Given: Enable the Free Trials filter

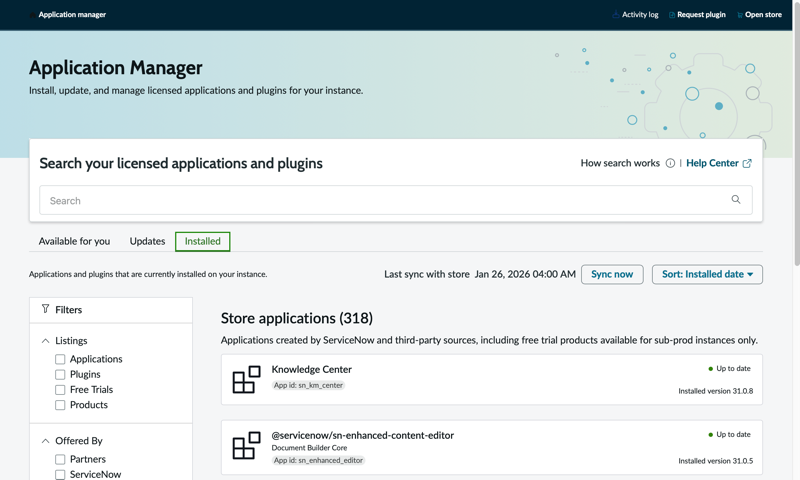Looking at the screenshot, I should coord(60,390).
